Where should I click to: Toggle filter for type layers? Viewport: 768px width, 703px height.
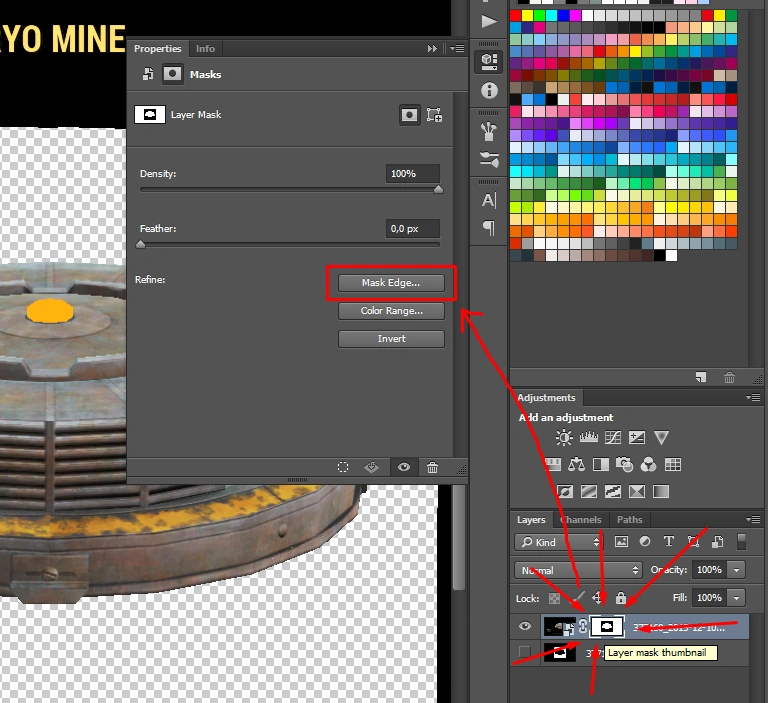pos(669,541)
